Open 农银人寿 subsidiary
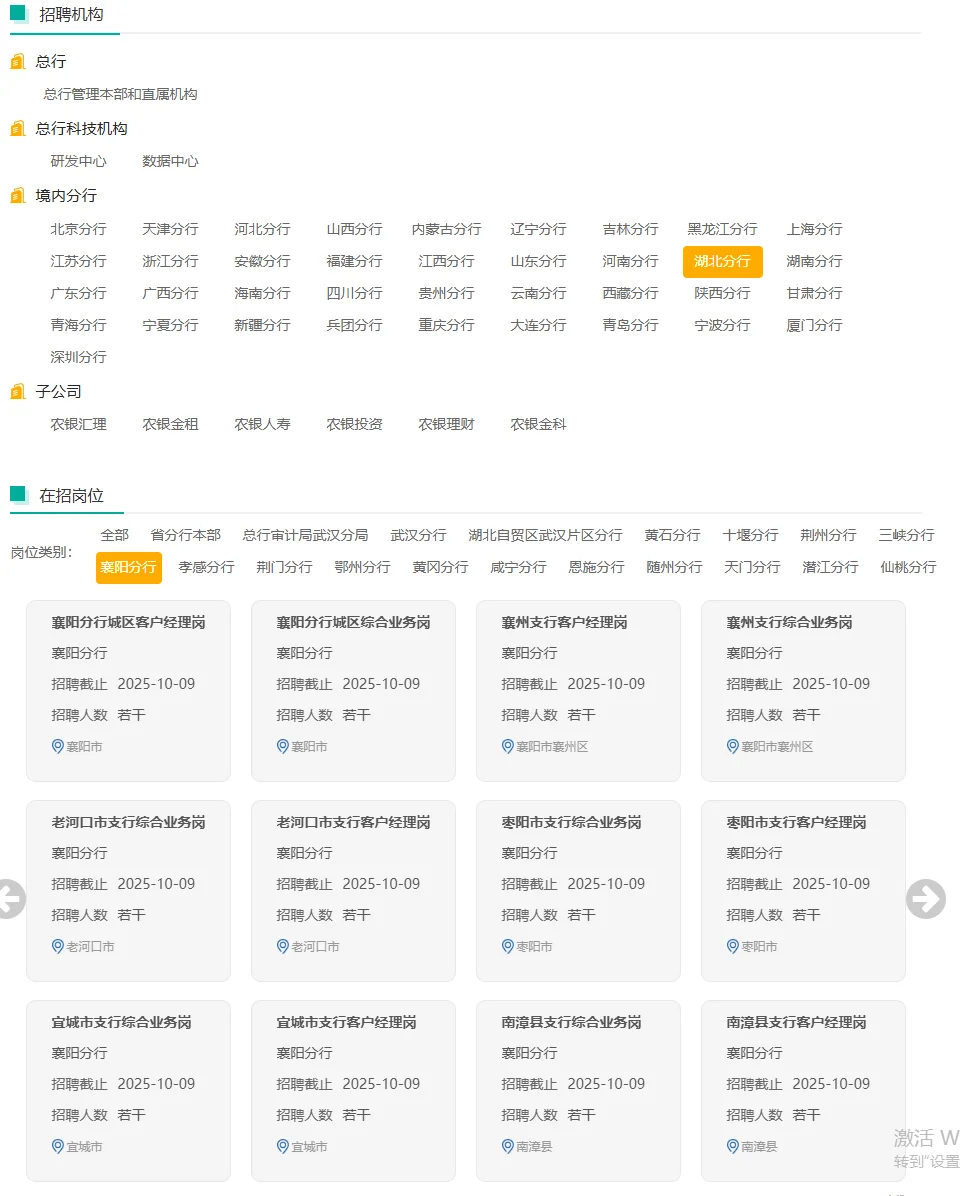The height and width of the screenshot is (1196, 960). 262,425
